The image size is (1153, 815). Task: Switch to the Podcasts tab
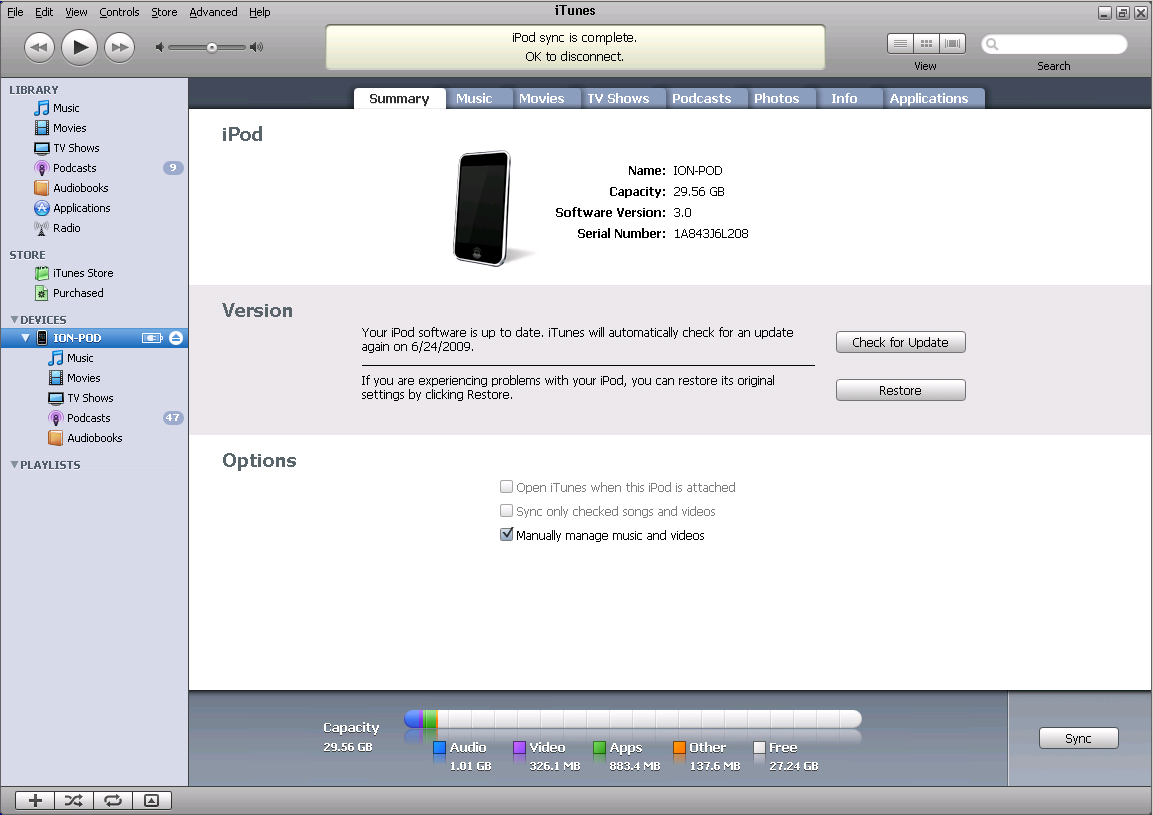702,99
